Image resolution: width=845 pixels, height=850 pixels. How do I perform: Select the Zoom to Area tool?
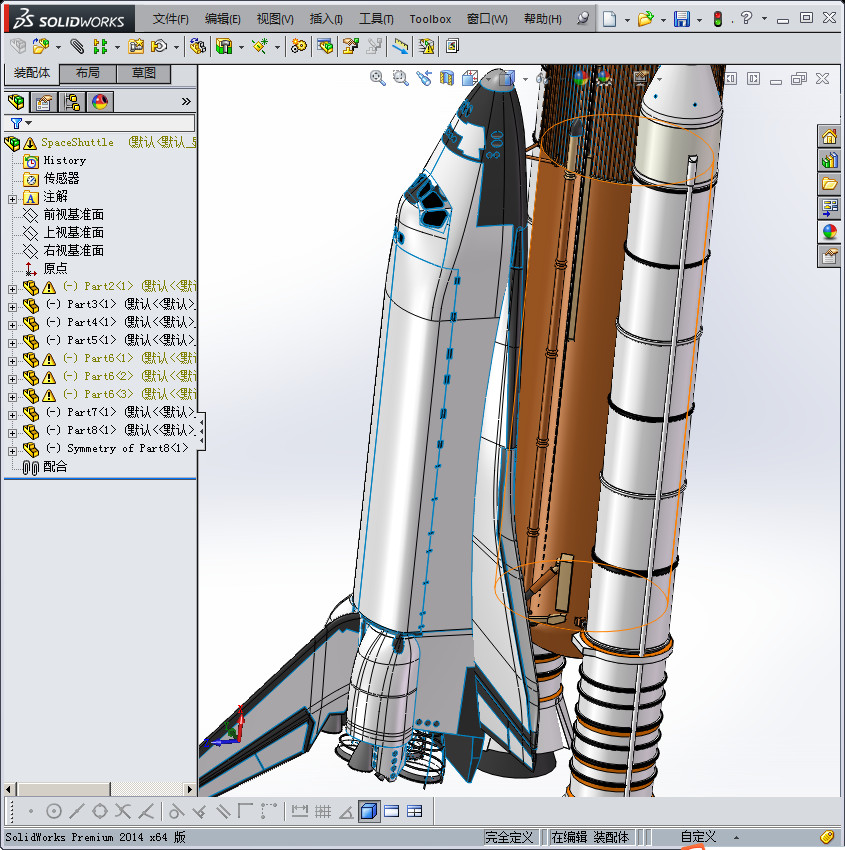[x=401, y=78]
